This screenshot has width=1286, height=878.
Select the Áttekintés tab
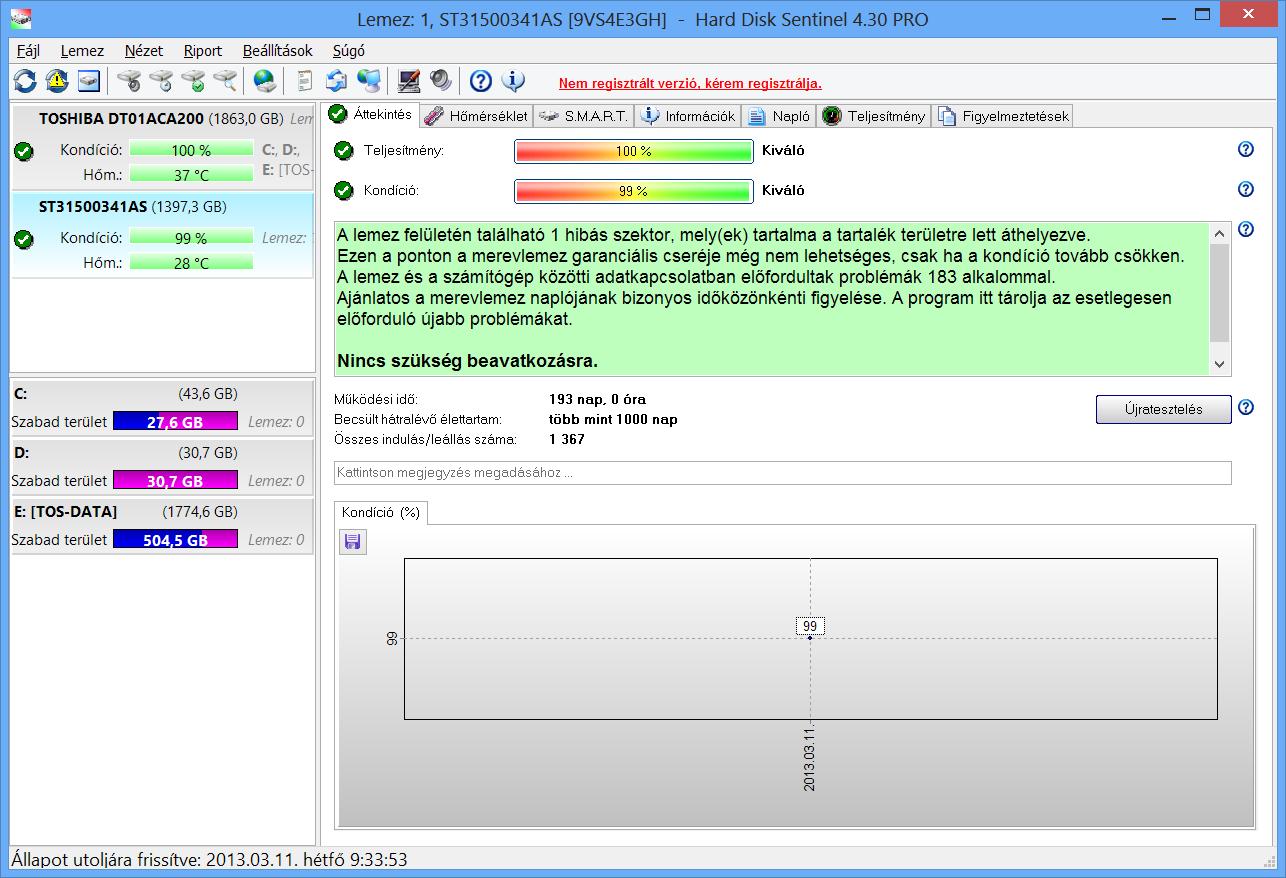371,115
